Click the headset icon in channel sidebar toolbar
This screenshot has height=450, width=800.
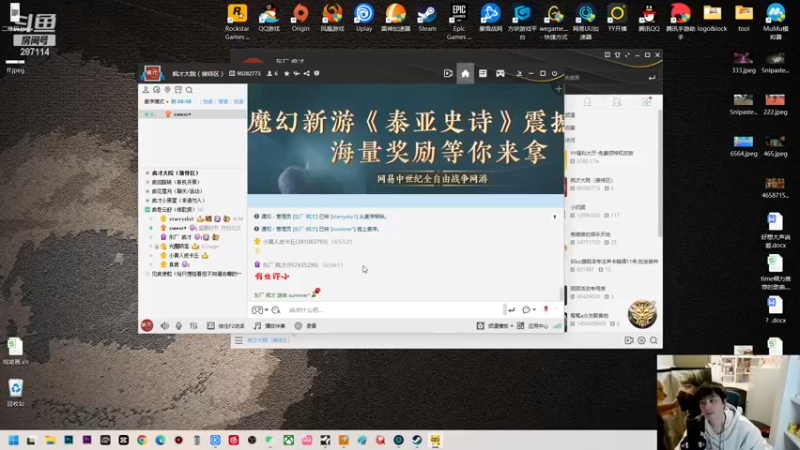click(157, 90)
